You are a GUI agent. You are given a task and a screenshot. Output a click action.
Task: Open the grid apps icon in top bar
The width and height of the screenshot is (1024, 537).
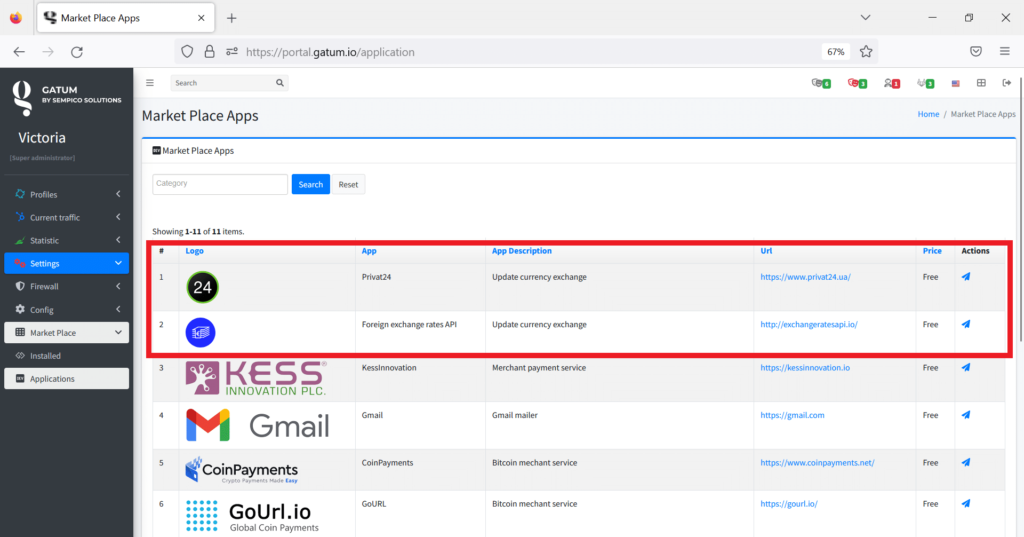(x=981, y=83)
